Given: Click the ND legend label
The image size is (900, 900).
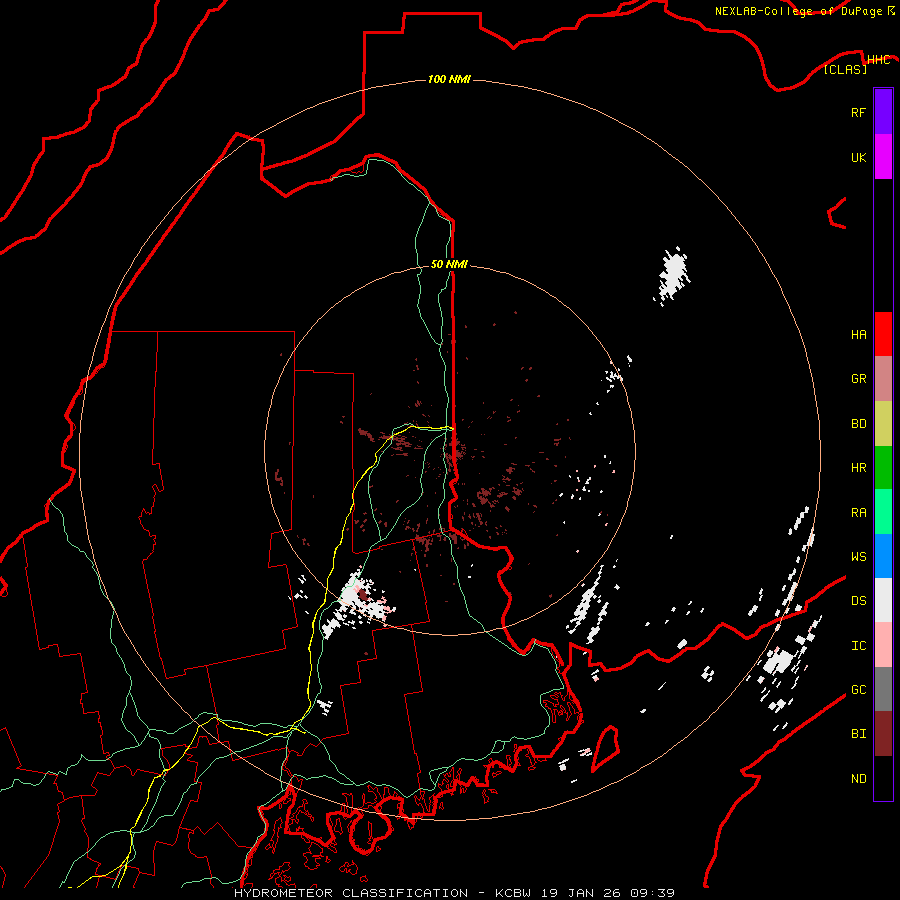Looking at the screenshot, I should pos(858,779).
